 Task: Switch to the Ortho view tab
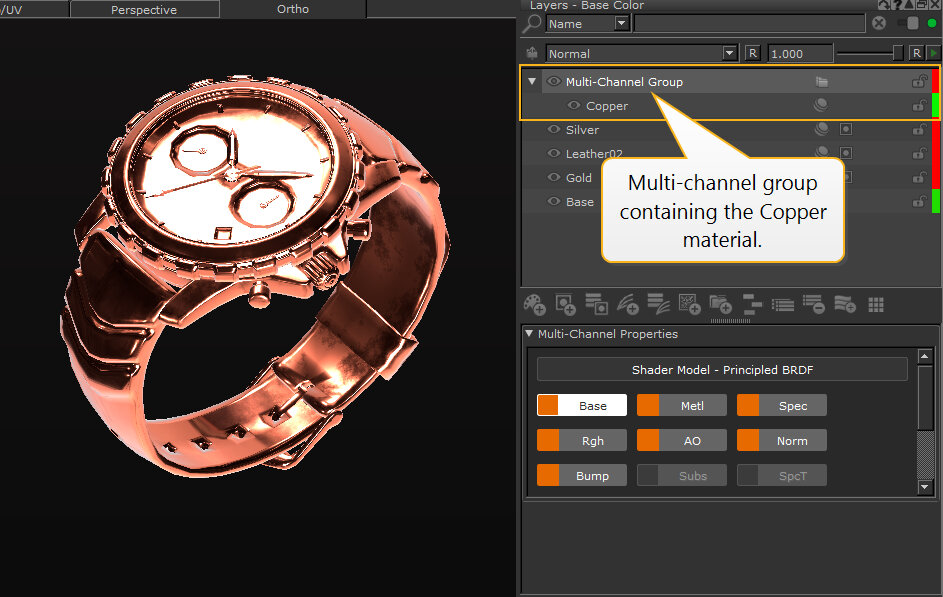[292, 9]
